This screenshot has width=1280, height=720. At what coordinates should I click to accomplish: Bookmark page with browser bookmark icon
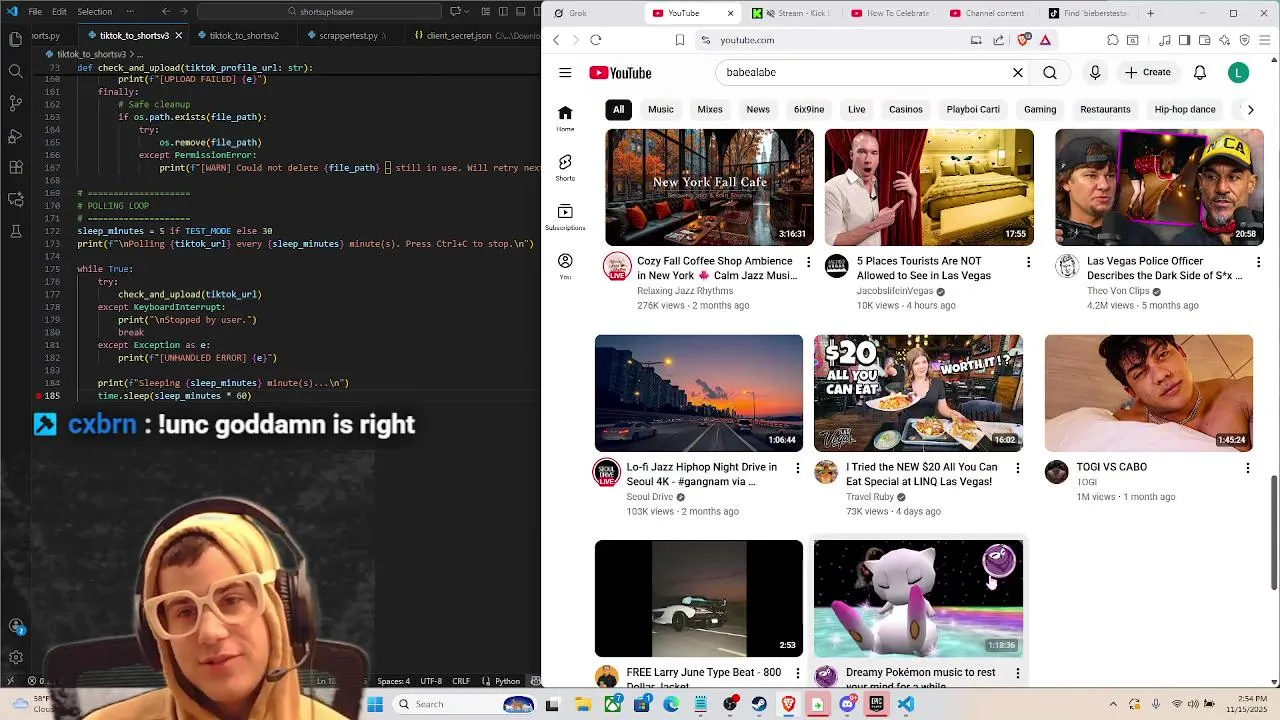[x=679, y=40]
